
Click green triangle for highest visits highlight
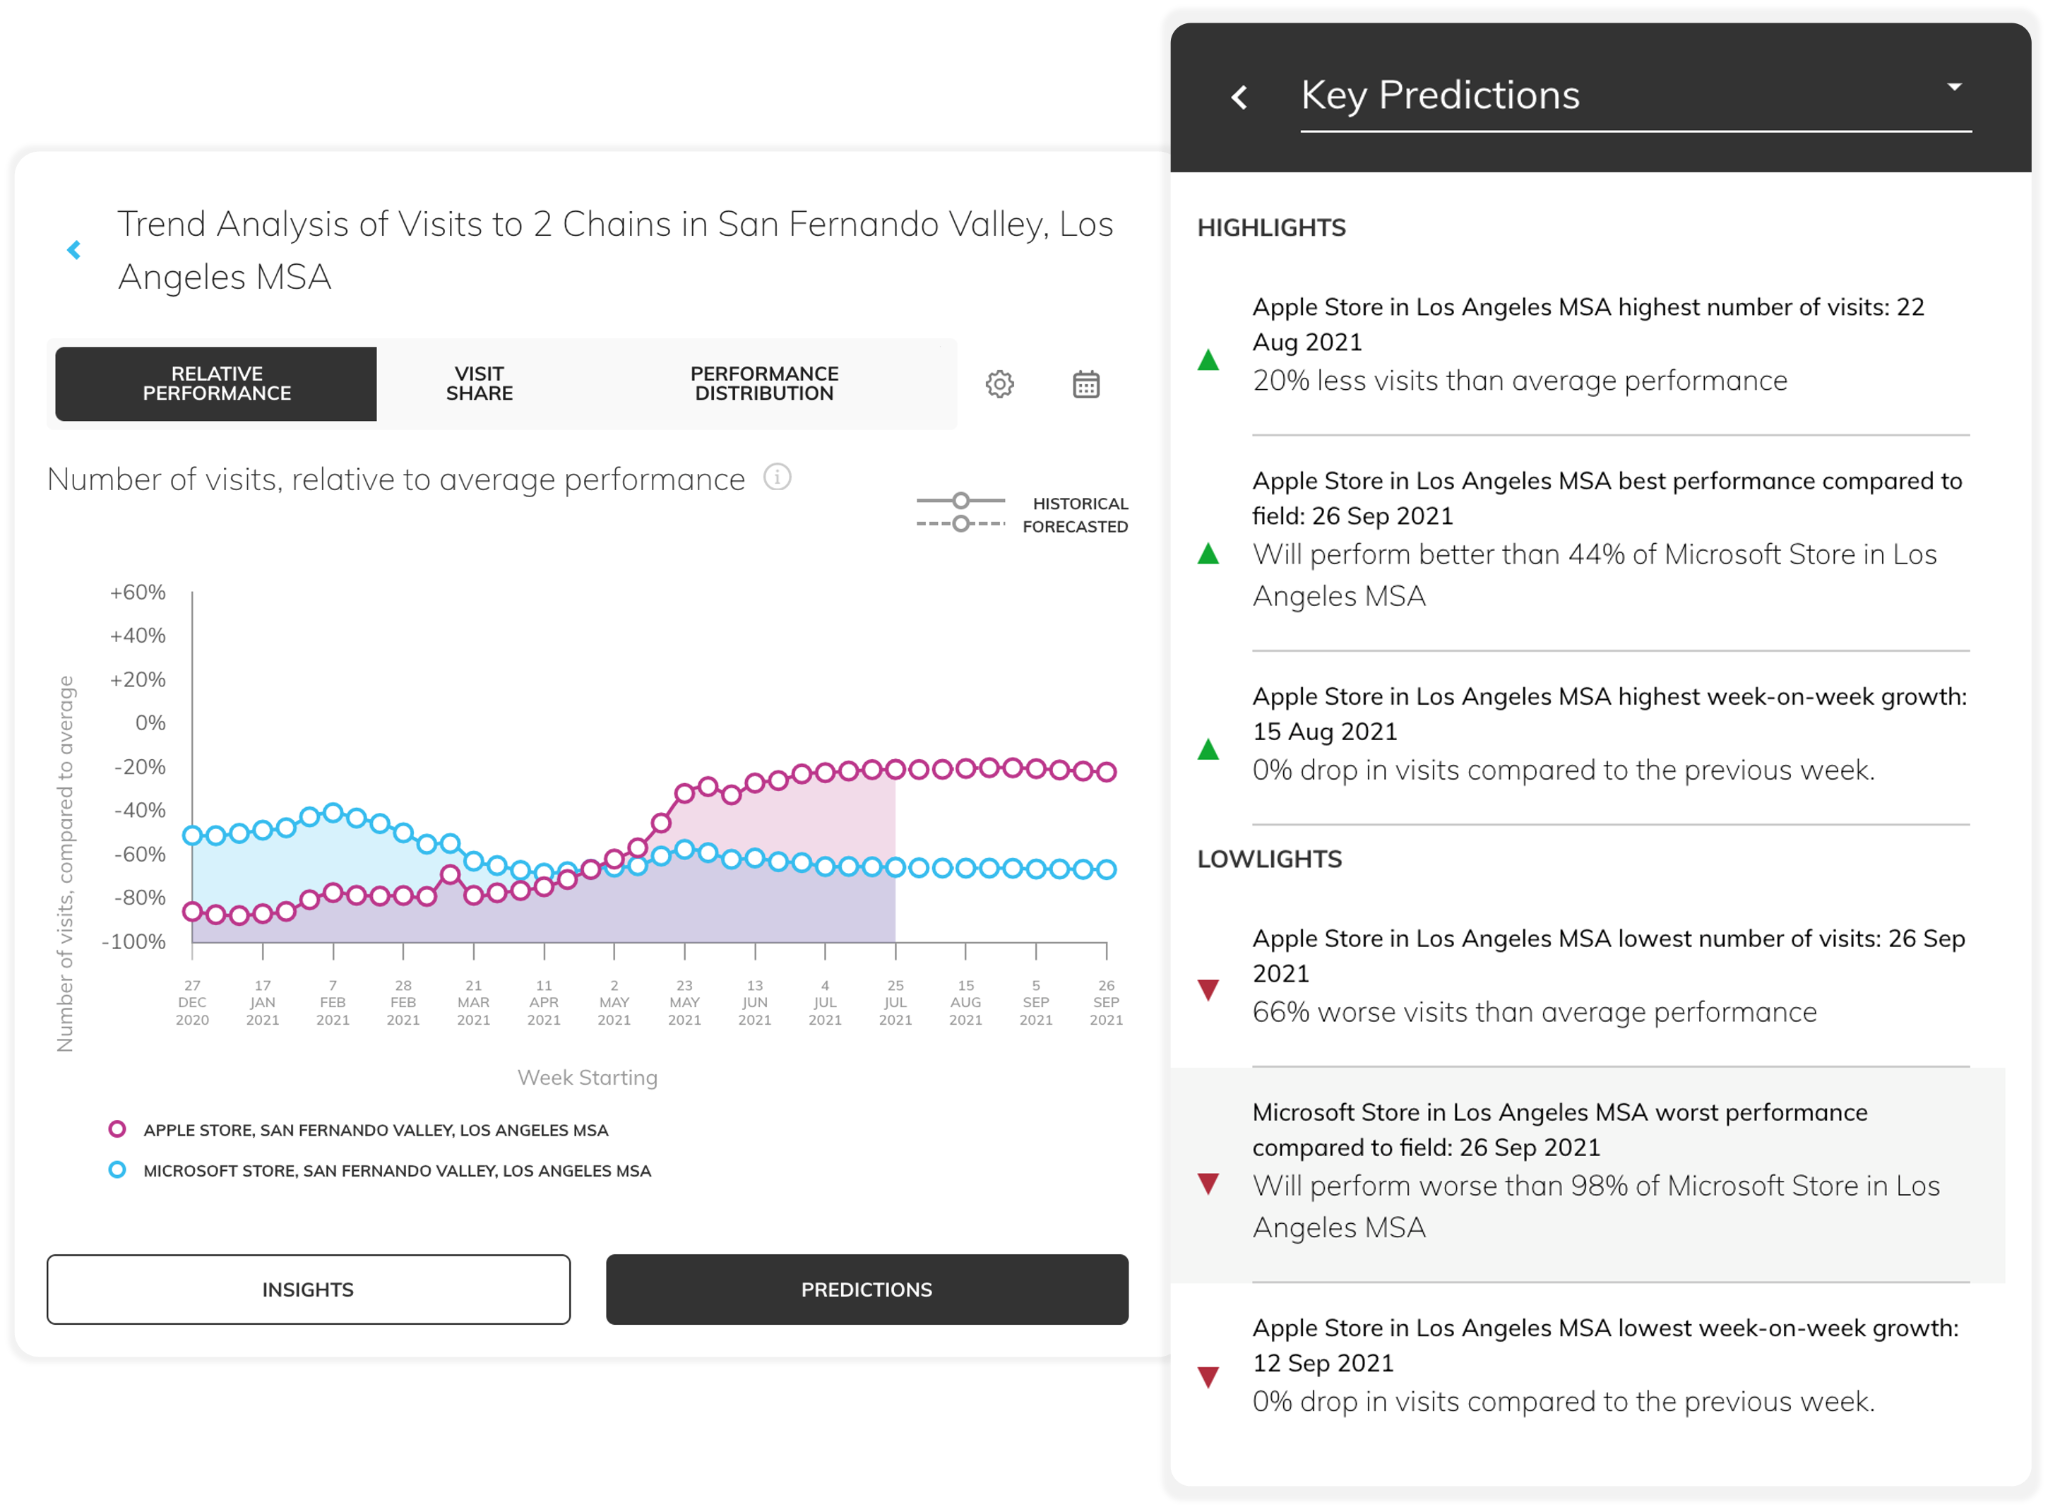[x=1208, y=360]
